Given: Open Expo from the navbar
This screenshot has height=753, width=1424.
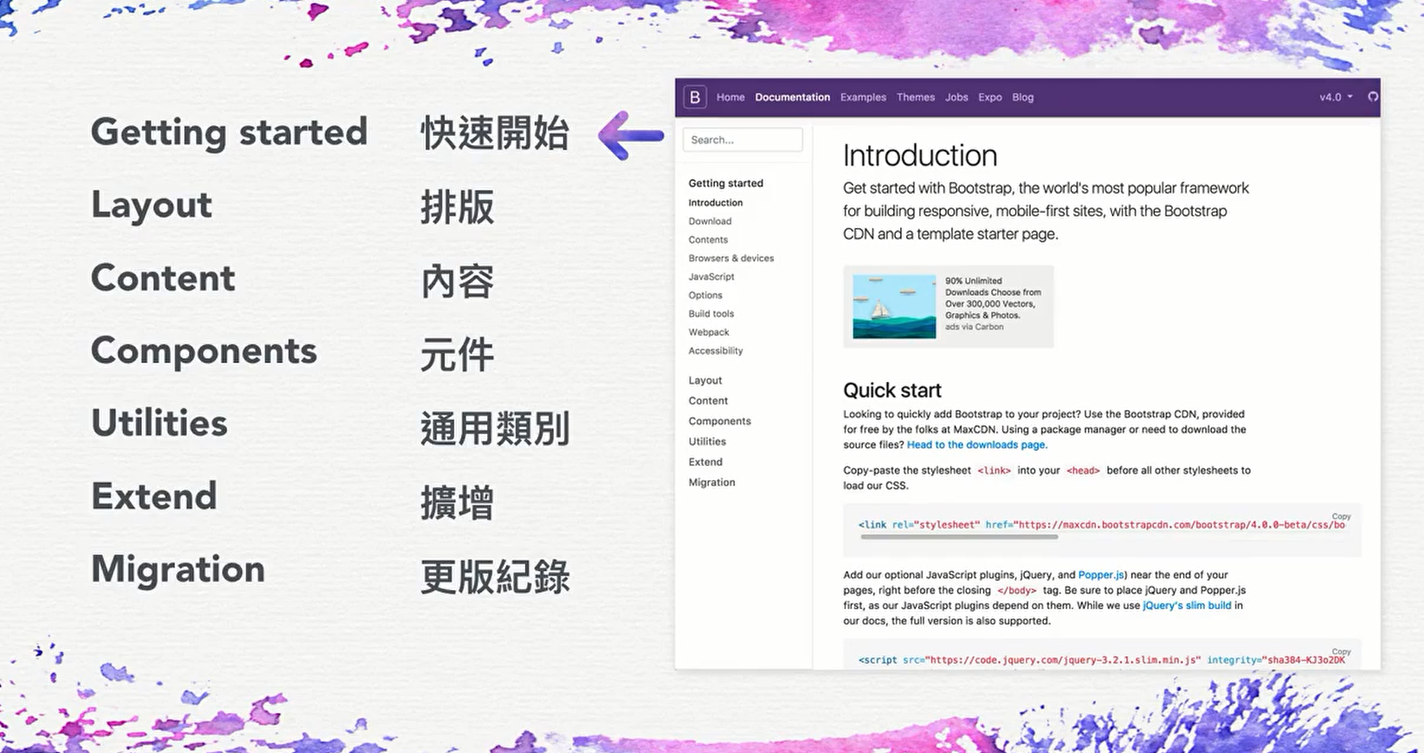Looking at the screenshot, I should click(x=990, y=97).
